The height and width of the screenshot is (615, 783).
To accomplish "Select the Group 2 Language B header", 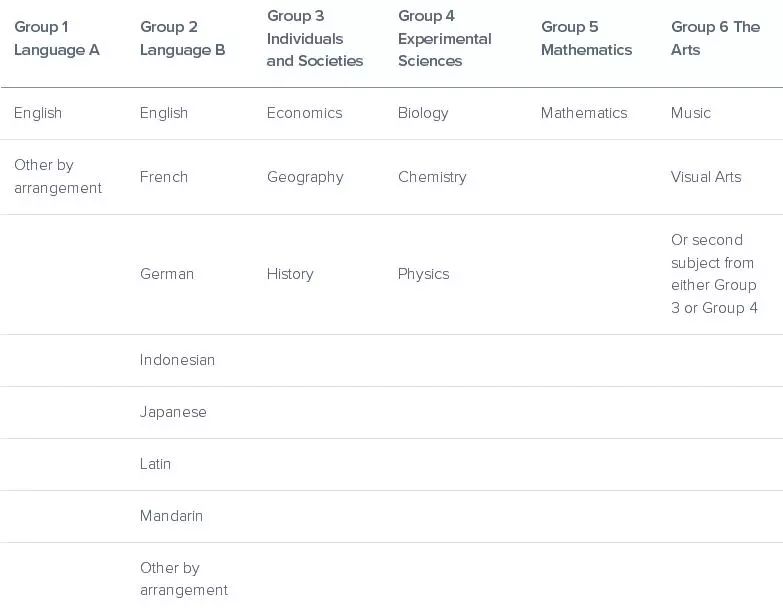I will [183, 38].
